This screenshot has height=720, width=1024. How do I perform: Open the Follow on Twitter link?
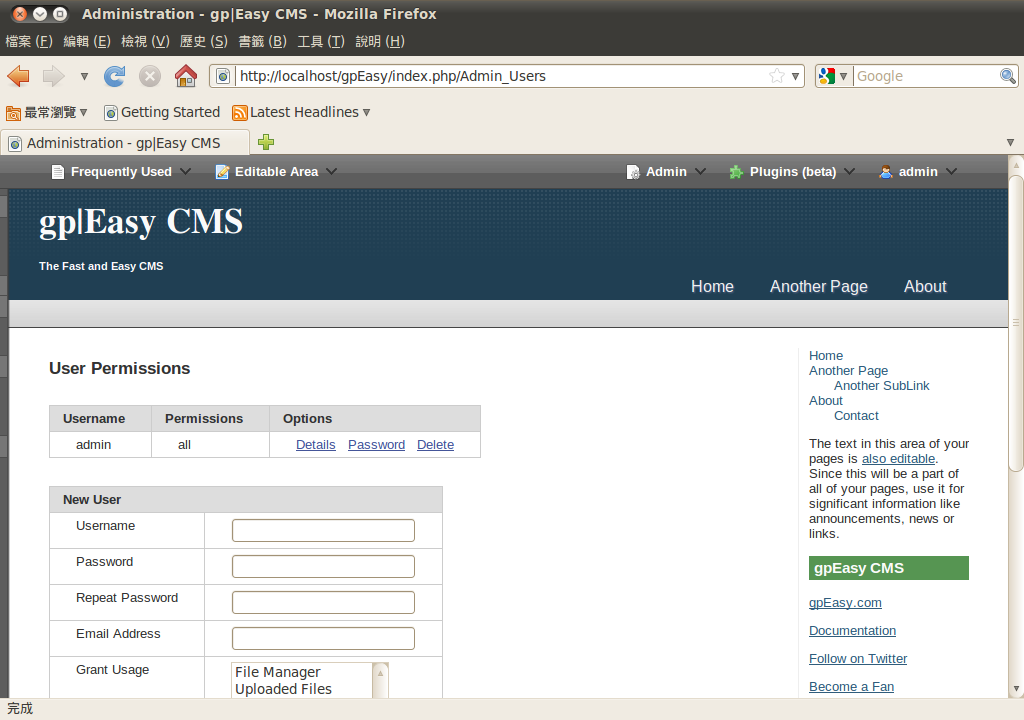click(x=857, y=659)
